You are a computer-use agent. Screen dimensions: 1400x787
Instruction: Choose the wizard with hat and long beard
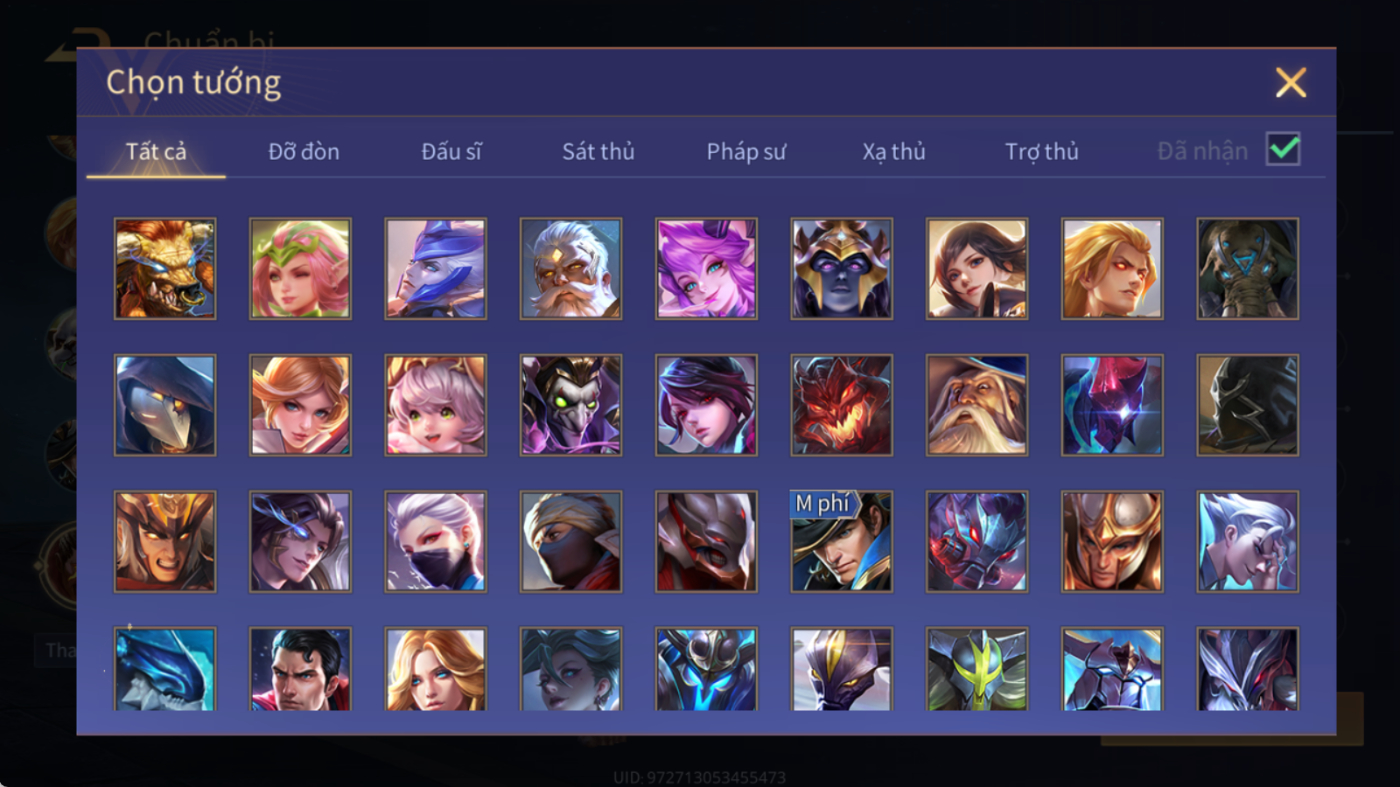[x=977, y=405]
